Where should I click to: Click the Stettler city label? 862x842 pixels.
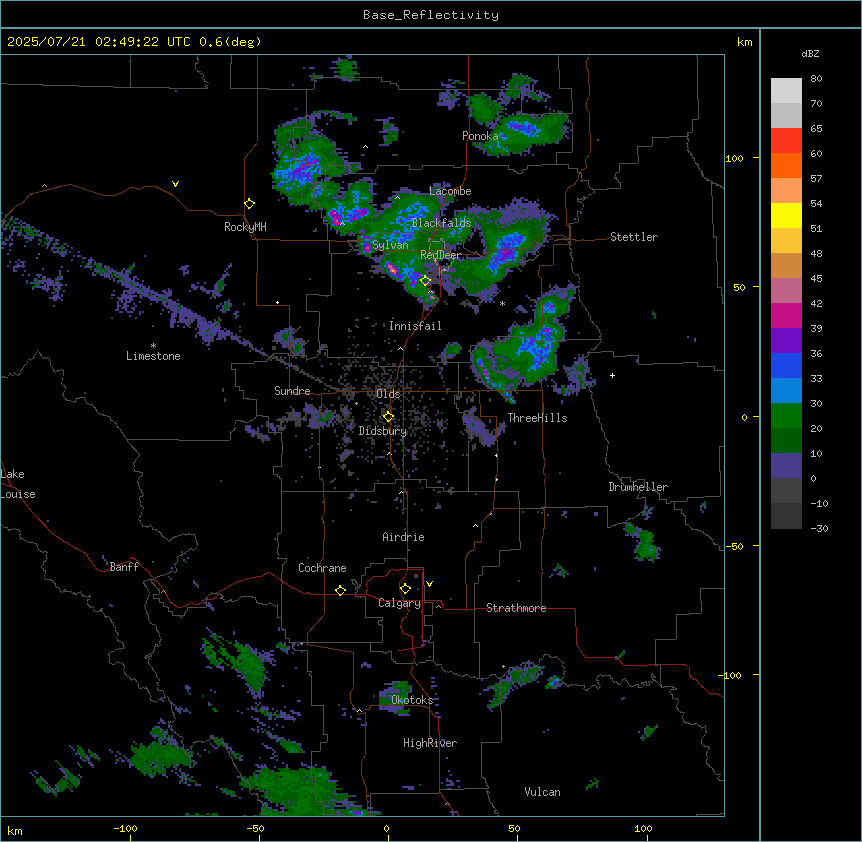coord(634,237)
